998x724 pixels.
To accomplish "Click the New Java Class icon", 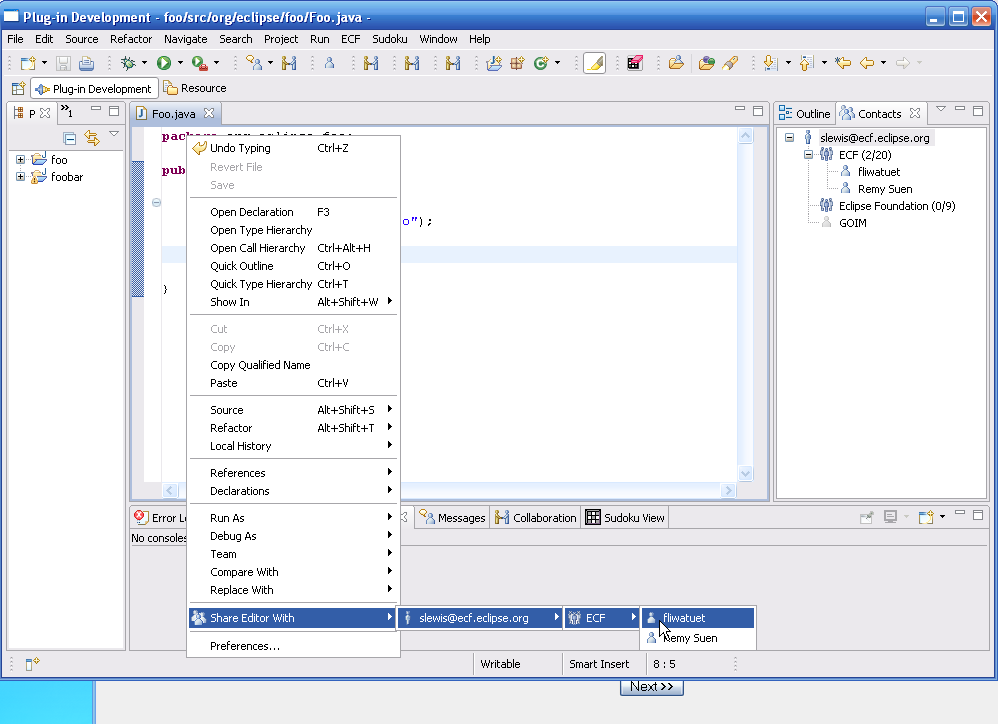I will (541, 63).
